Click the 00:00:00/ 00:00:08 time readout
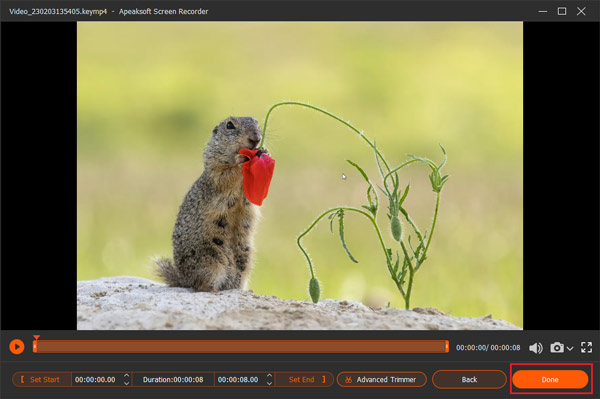This screenshot has height=399, width=600. point(488,348)
